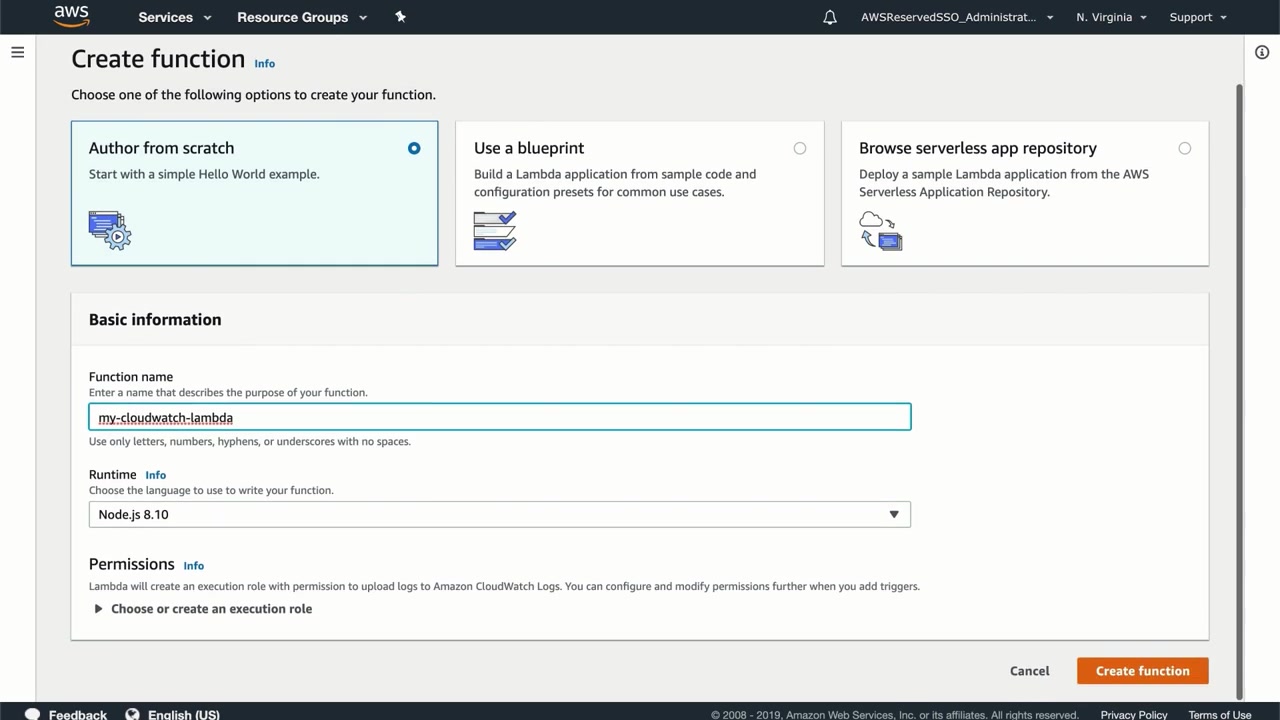Click the Feedback speech bubble icon
This screenshot has width=1280, height=720.
coord(32,714)
